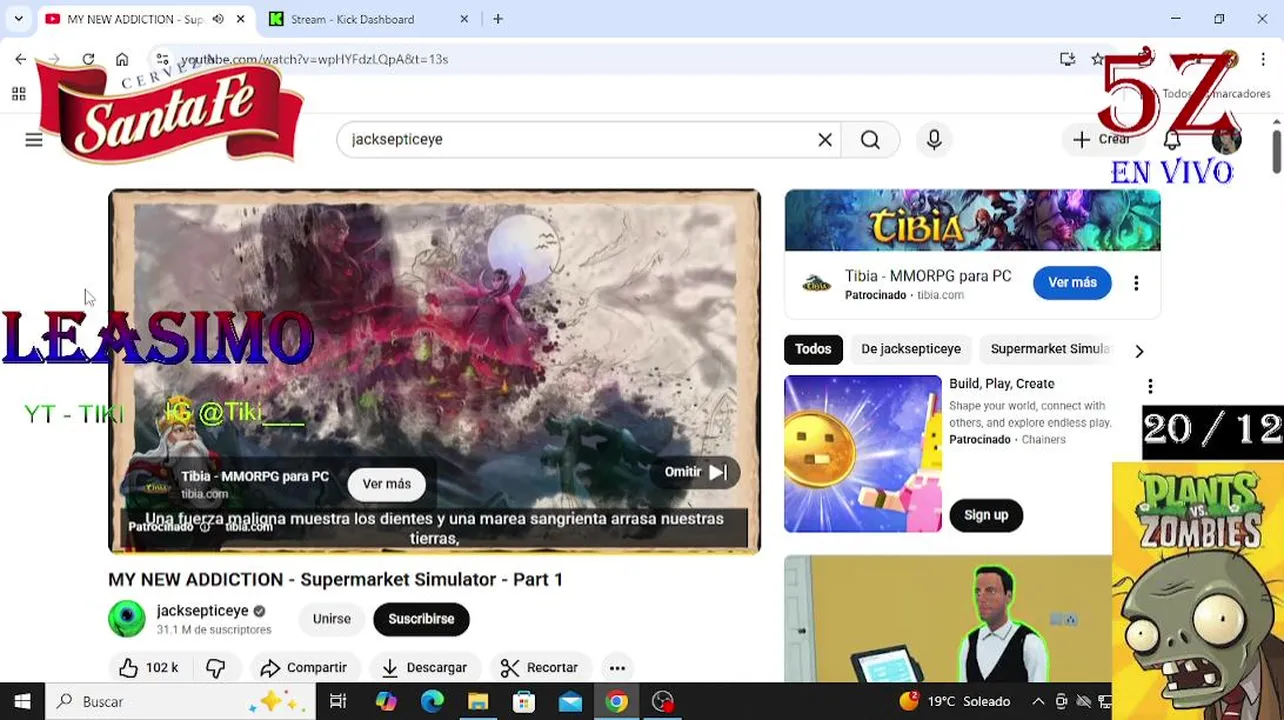Open the browser home page

click(x=122, y=59)
